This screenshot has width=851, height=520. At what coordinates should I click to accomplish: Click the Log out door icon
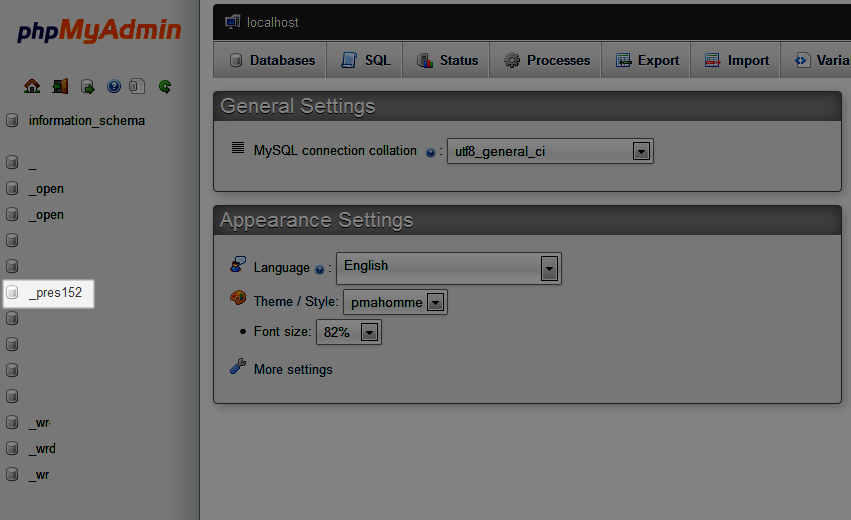(60, 87)
